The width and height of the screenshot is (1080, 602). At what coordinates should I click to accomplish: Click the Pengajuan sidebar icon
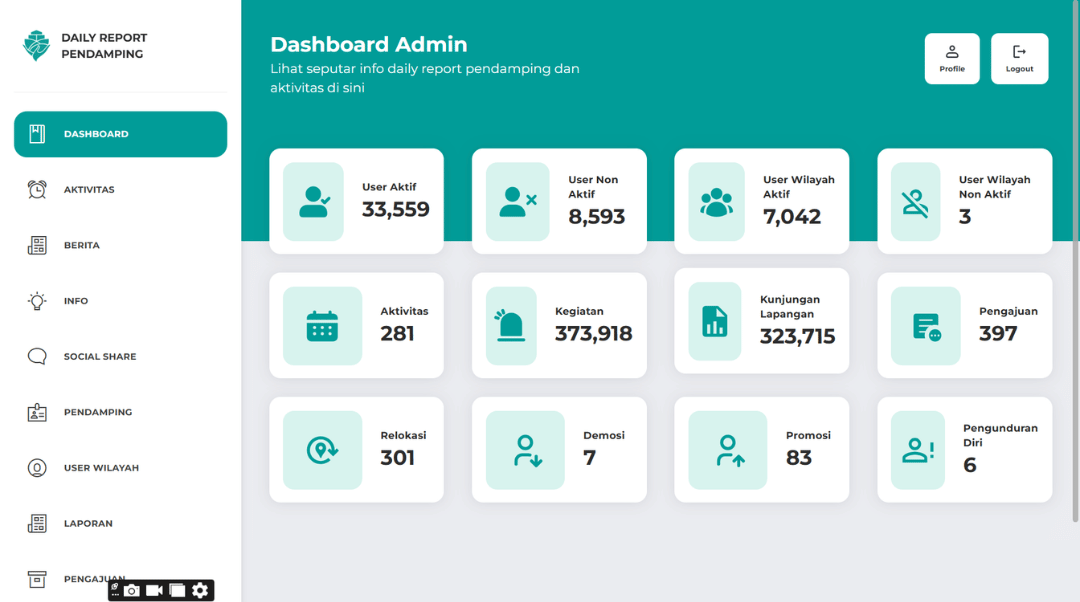(x=36, y=579)
